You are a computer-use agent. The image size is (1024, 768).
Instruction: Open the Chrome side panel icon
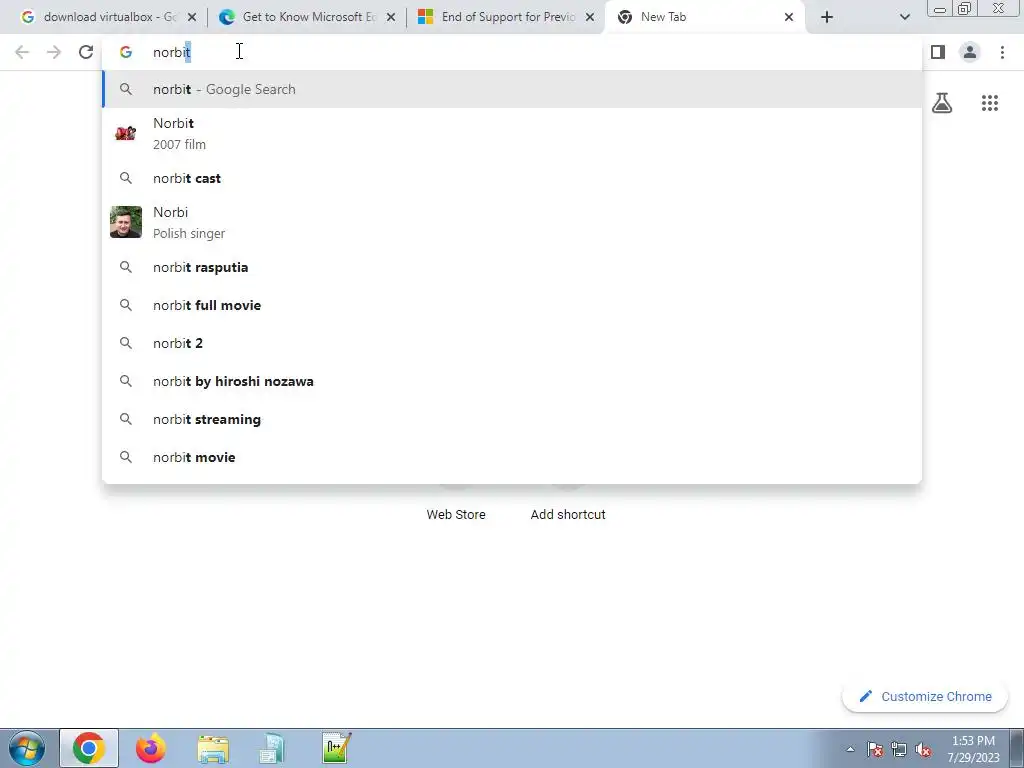pos(938,52)
